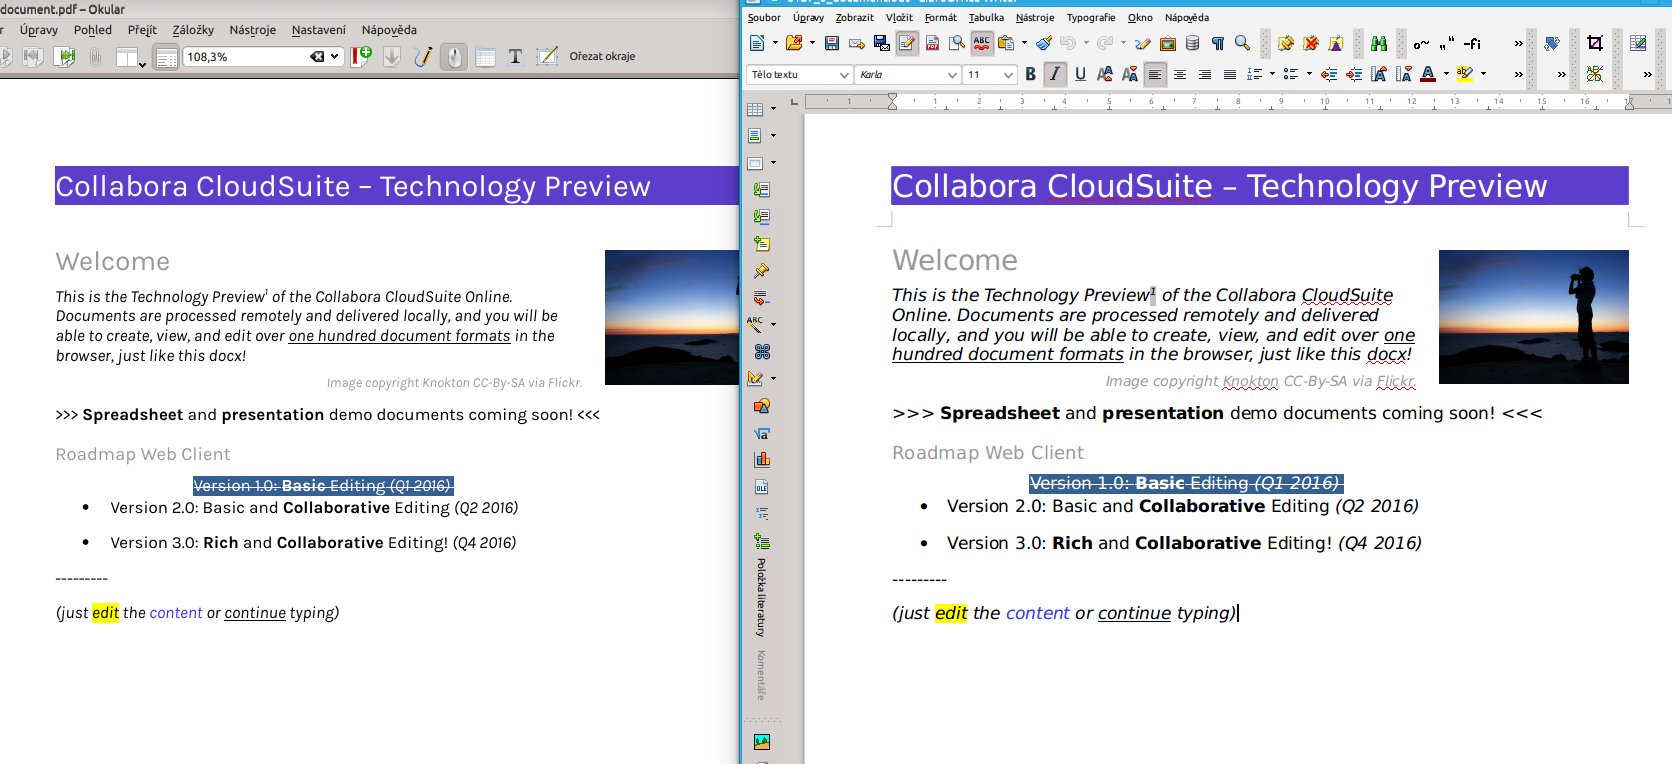
Task: Open the Nastavení menu in Okular
Action: [x=319, y=30]
